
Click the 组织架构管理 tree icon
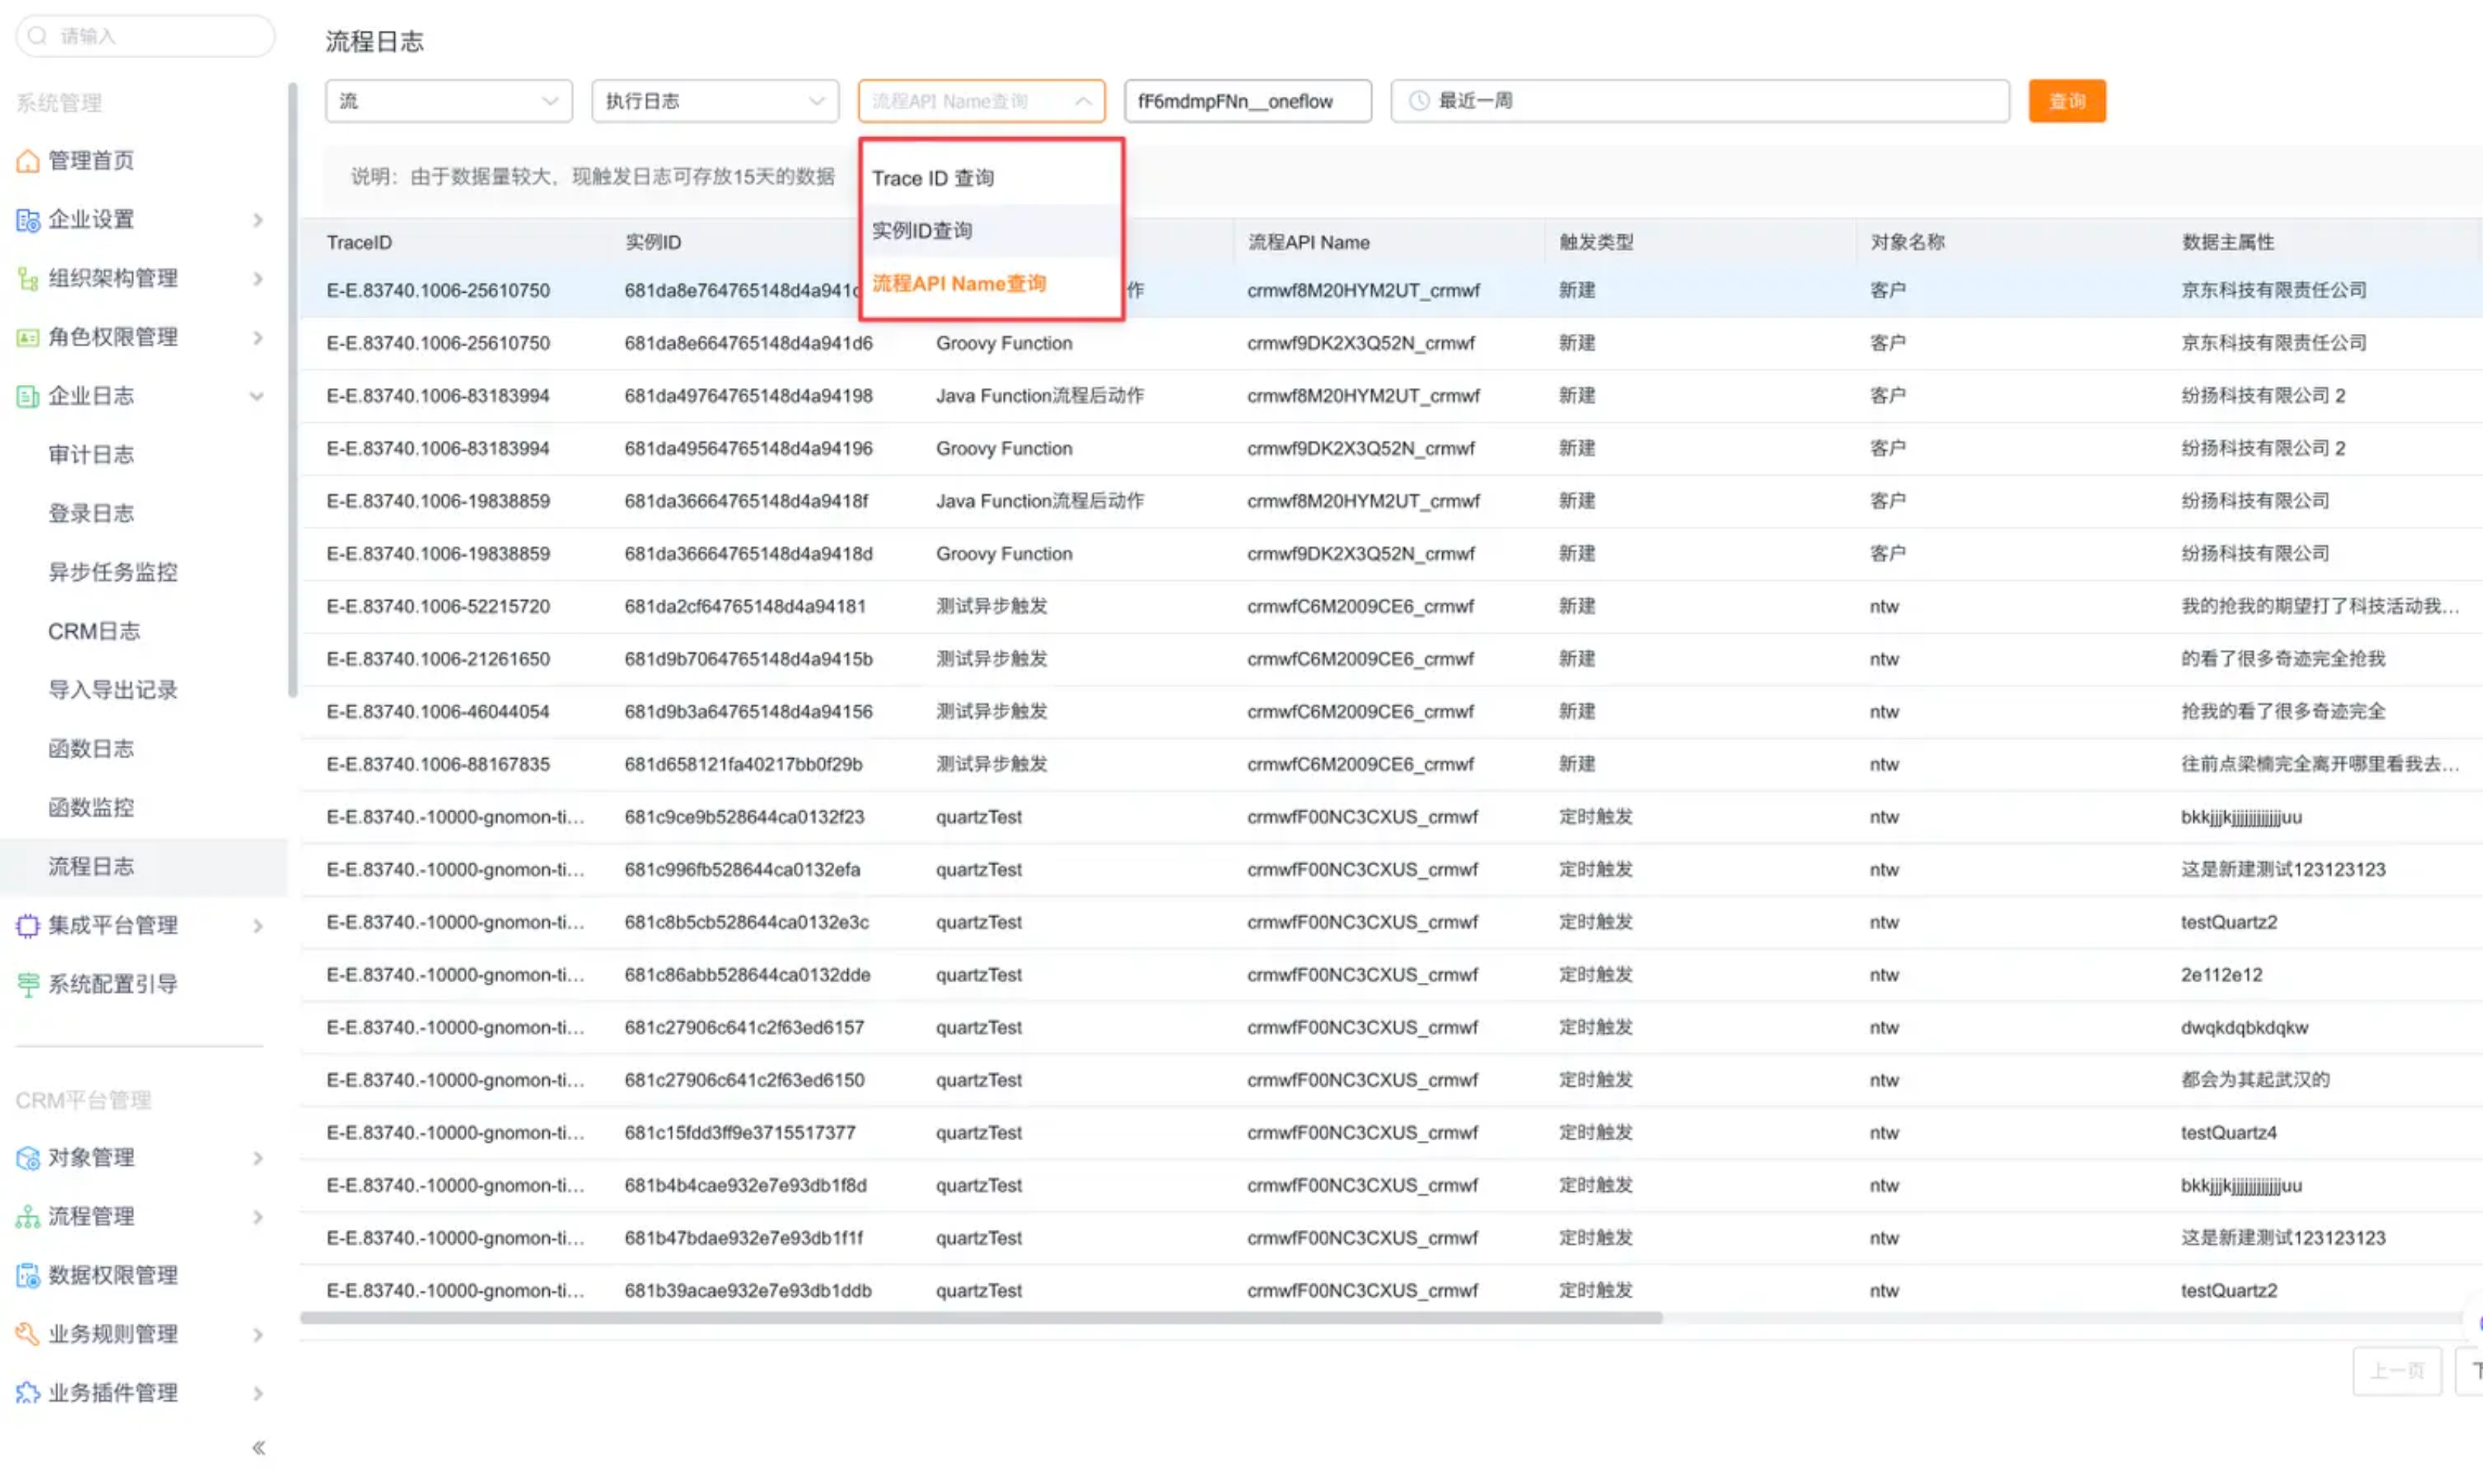click(28, 279)
